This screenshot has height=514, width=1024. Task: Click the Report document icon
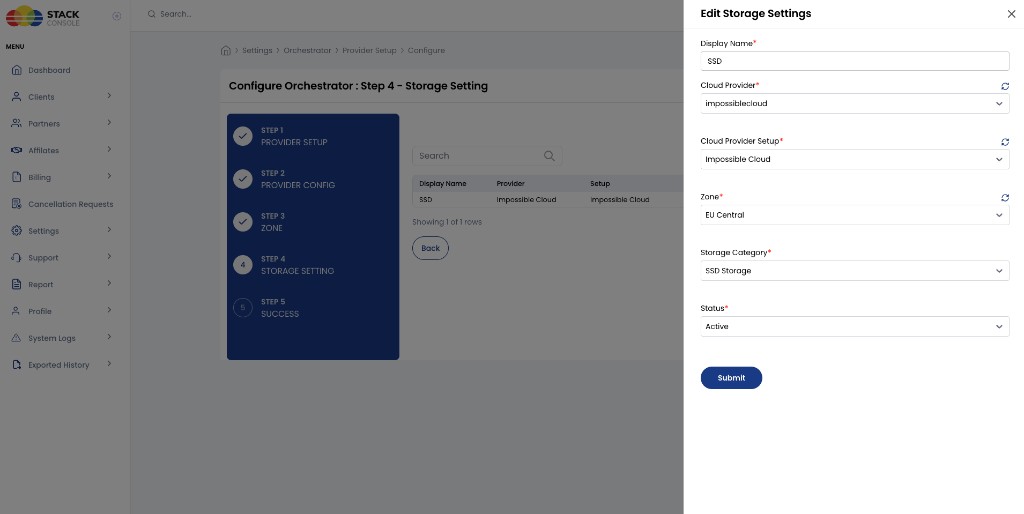pos(17,284)
